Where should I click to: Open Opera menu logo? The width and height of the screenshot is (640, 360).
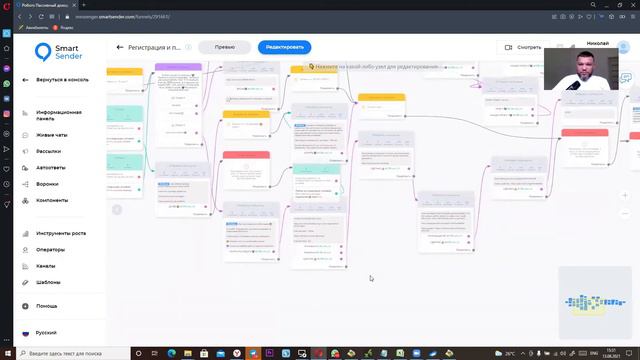click(7, 6)
